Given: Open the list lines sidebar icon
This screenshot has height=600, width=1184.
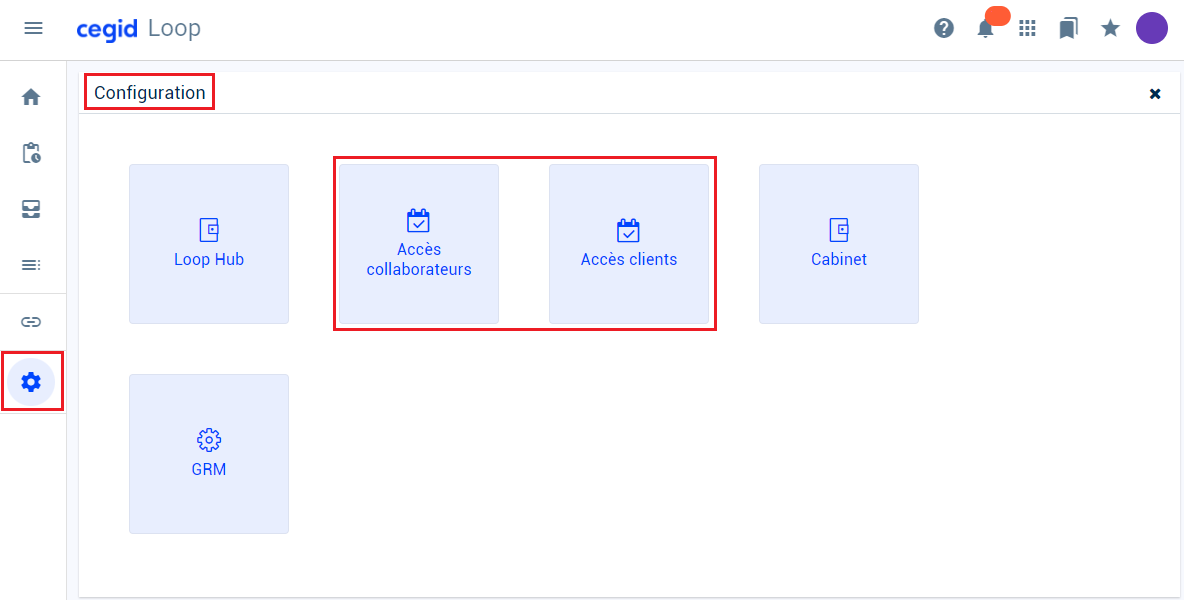Looking at the screenshot, I should [31, 265].
